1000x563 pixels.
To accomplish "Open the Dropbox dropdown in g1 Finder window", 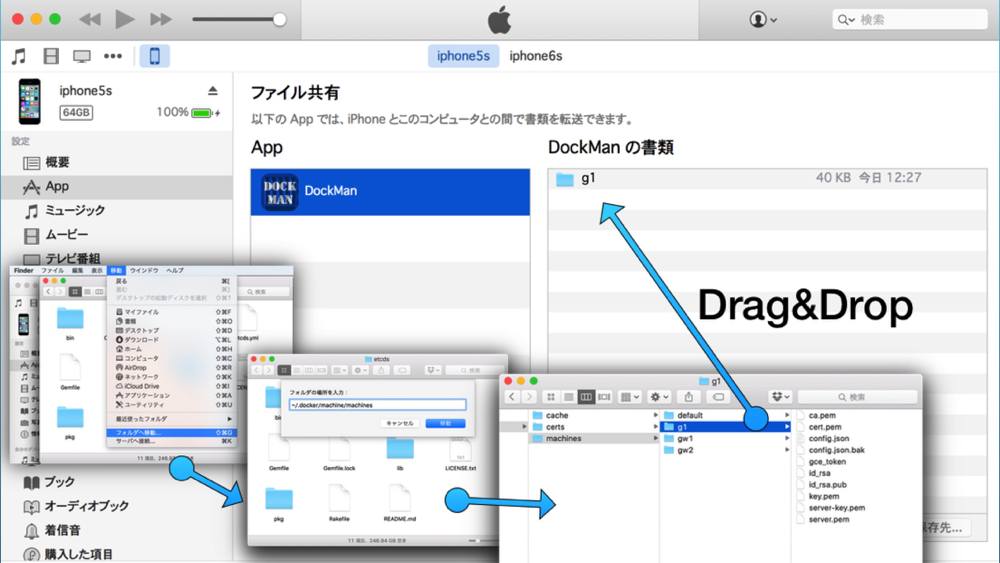I will click(x=780, y=397).
